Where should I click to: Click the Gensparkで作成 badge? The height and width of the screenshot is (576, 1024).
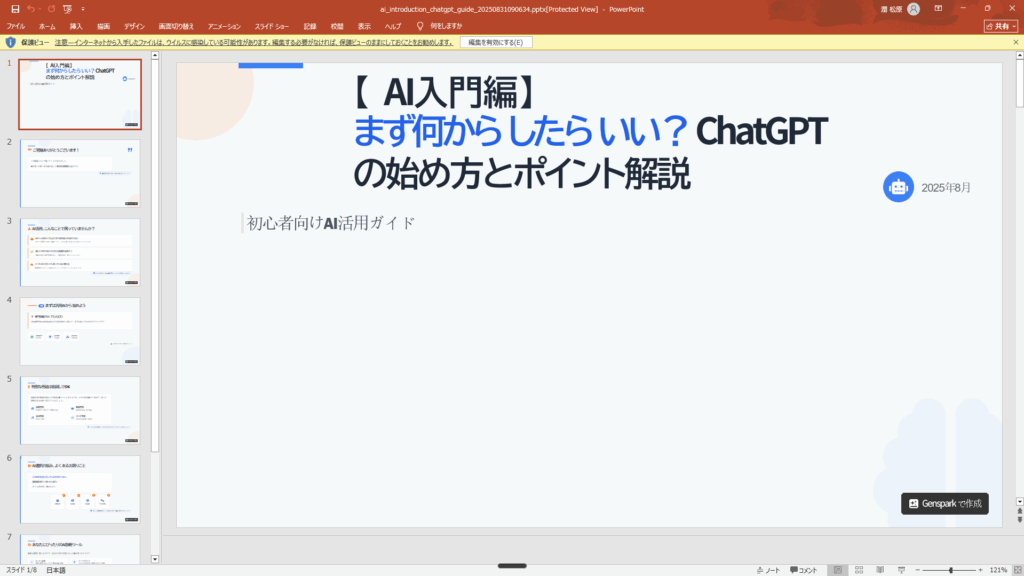(x=945, y=504)
